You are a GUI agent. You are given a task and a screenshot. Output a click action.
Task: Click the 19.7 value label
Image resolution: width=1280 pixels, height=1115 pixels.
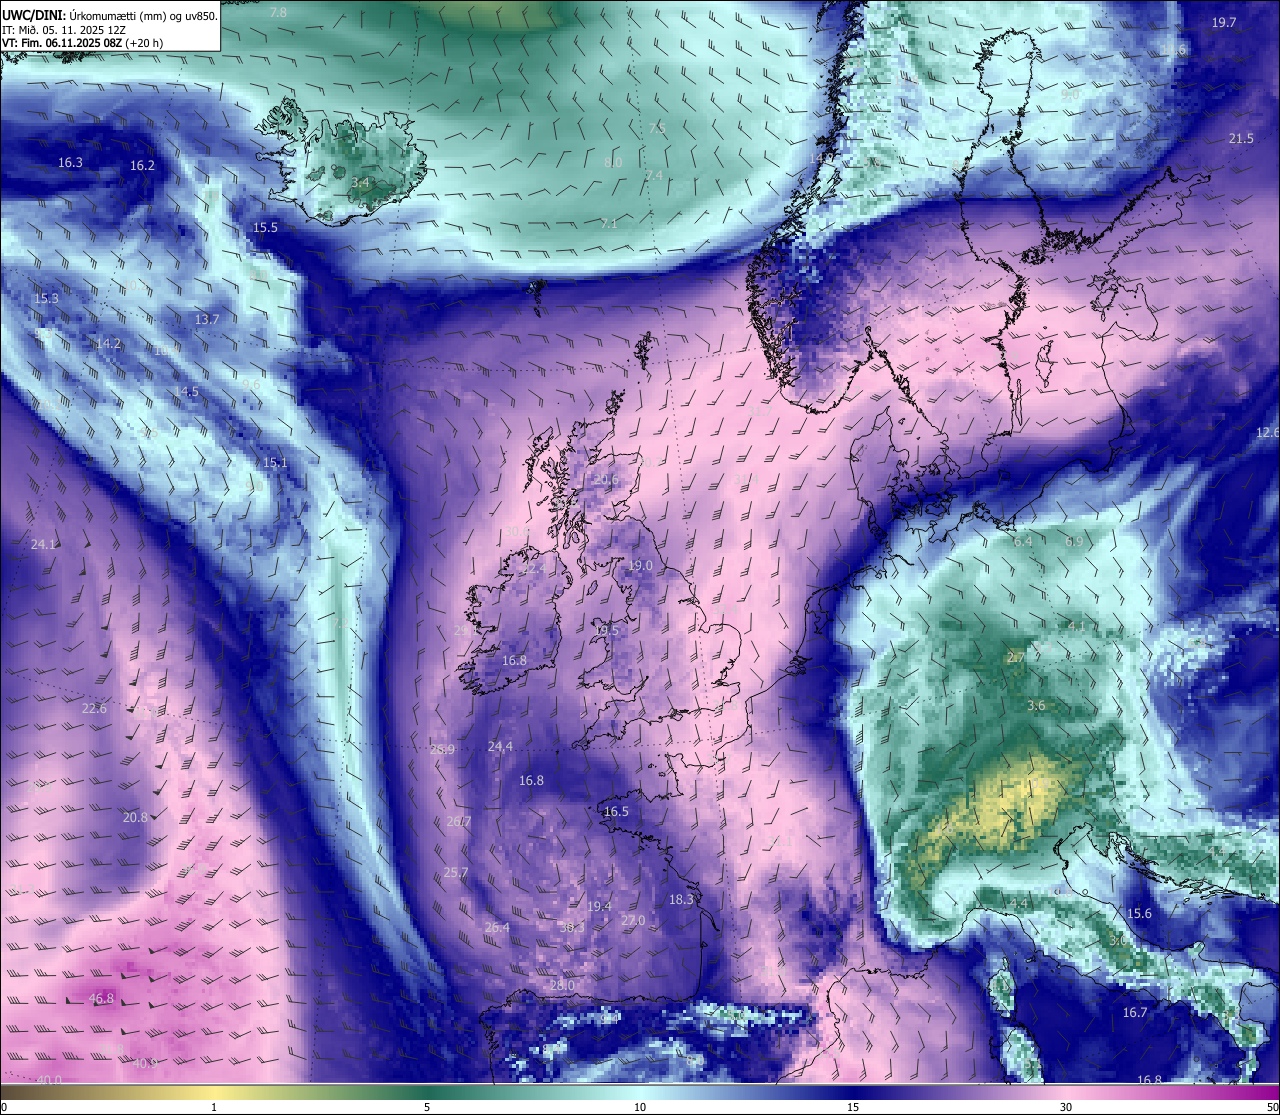[1224, 23]
